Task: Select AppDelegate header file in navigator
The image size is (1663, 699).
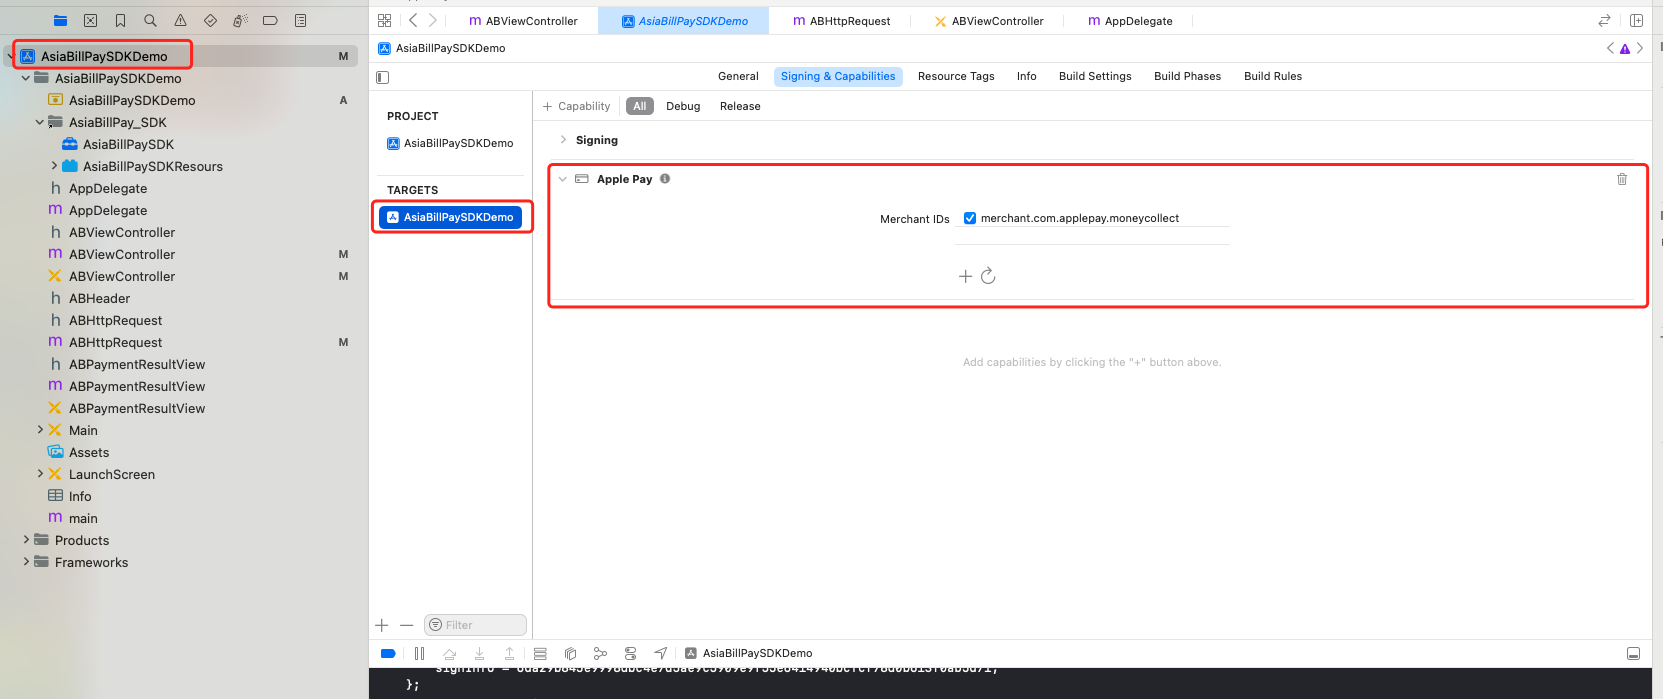Action: click(107, 188)
